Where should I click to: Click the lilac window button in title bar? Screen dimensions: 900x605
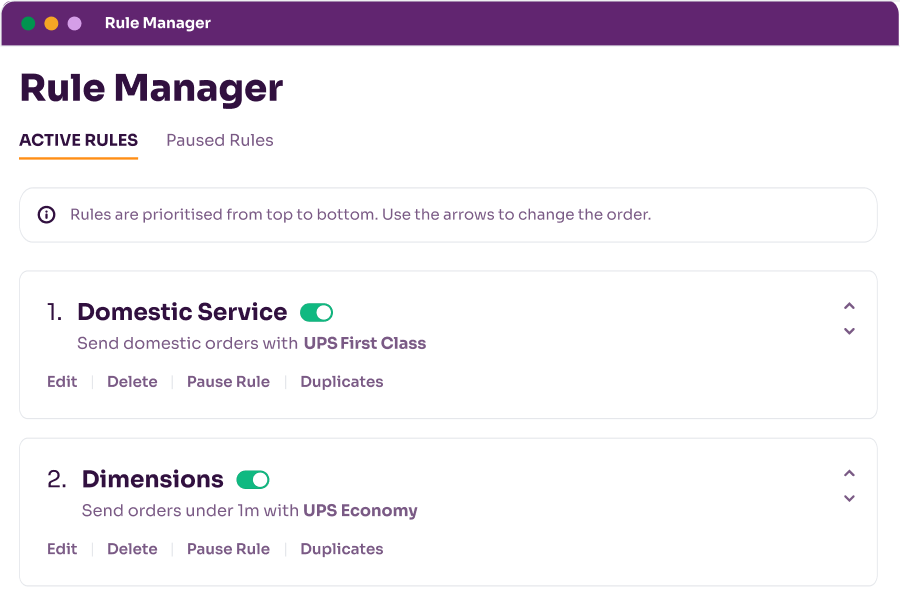click(75, 24)
